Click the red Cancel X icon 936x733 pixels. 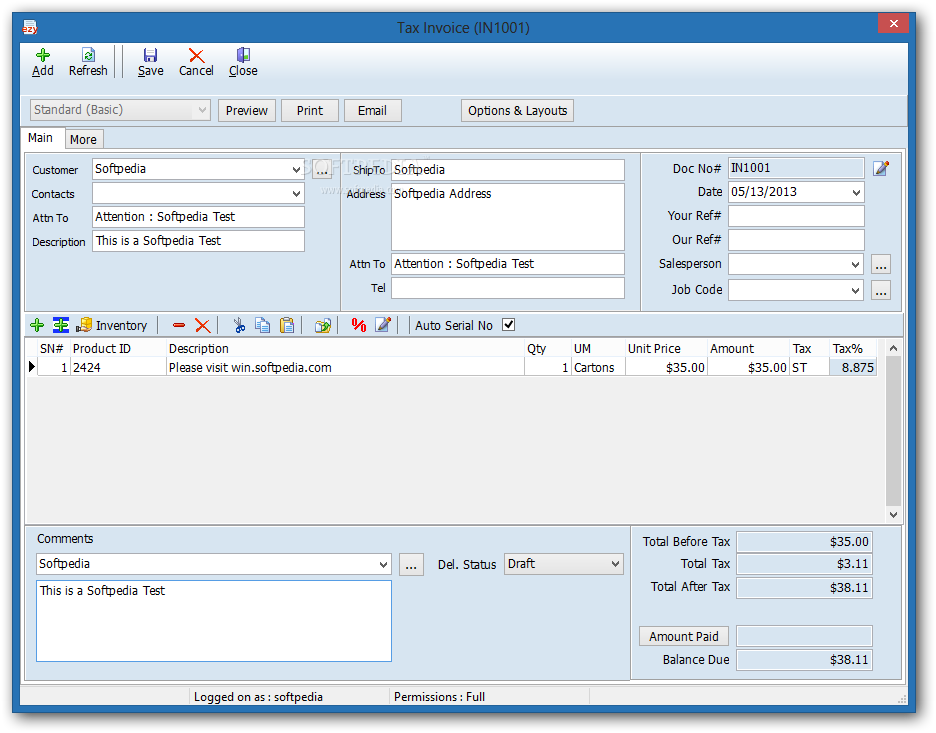pyautogui.click(x=196, y=56)
